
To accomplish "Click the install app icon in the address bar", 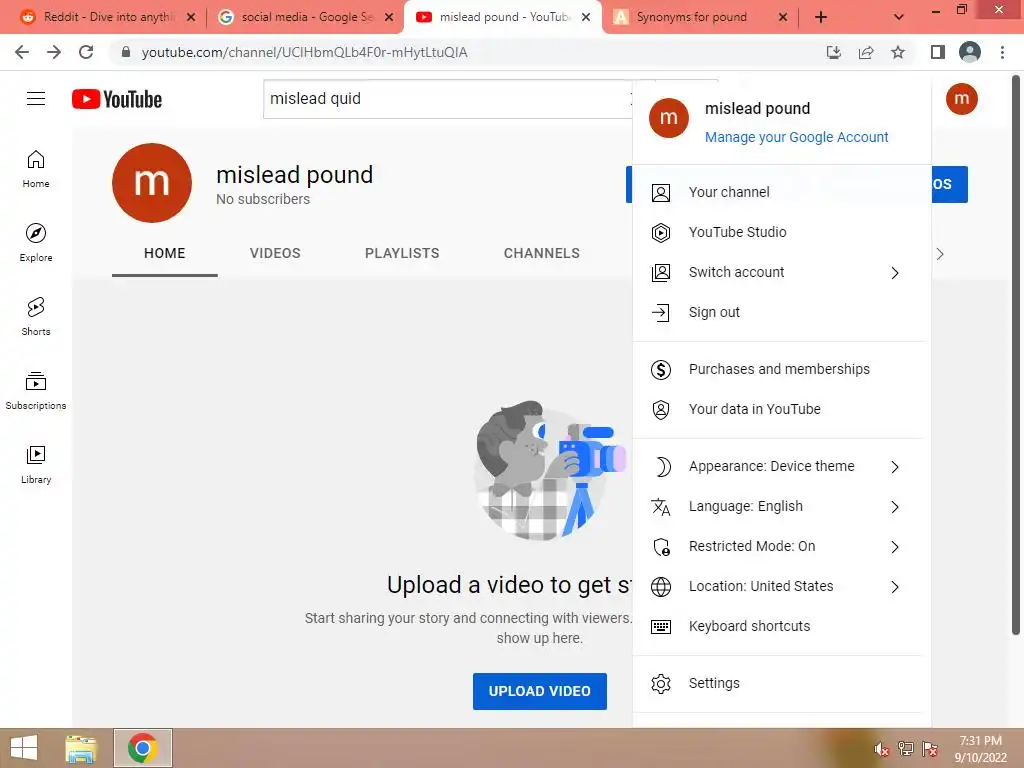I will (x=833, y=52).
